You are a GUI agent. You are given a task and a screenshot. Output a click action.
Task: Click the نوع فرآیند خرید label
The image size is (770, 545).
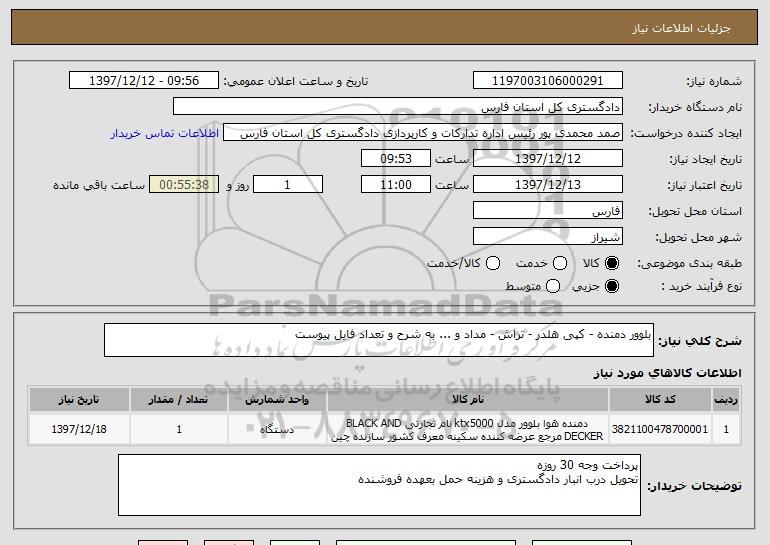(x=702, y=286)
